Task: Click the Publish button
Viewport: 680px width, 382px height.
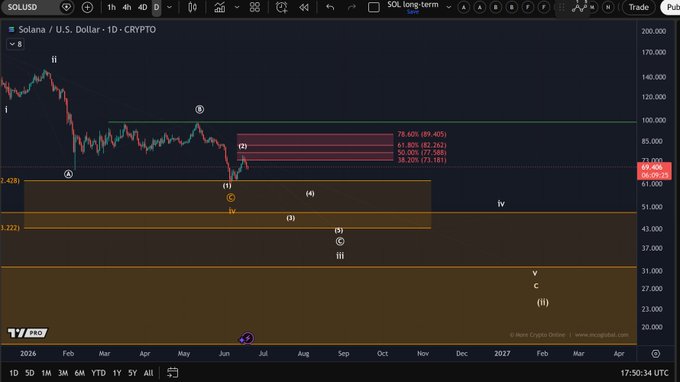Action: click(x=670, y=7)
